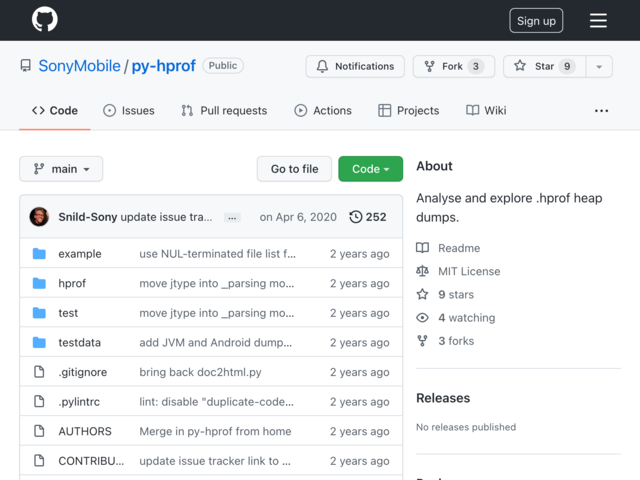The width and height of the screenshot is (640, 480).
Task: Open the py-hprof repository link
Action: 164,66
